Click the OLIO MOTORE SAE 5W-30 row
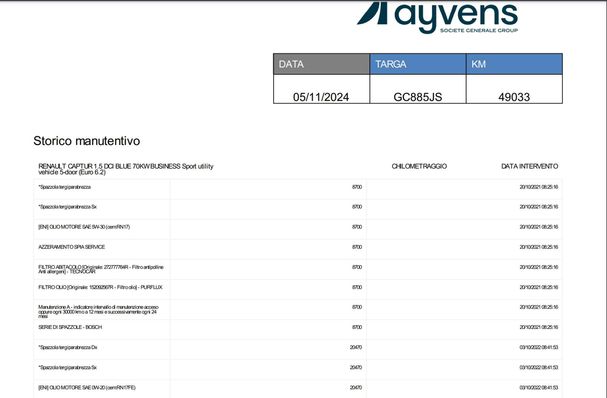Viewport: 607px width, 398px height. tap(298, 227)
